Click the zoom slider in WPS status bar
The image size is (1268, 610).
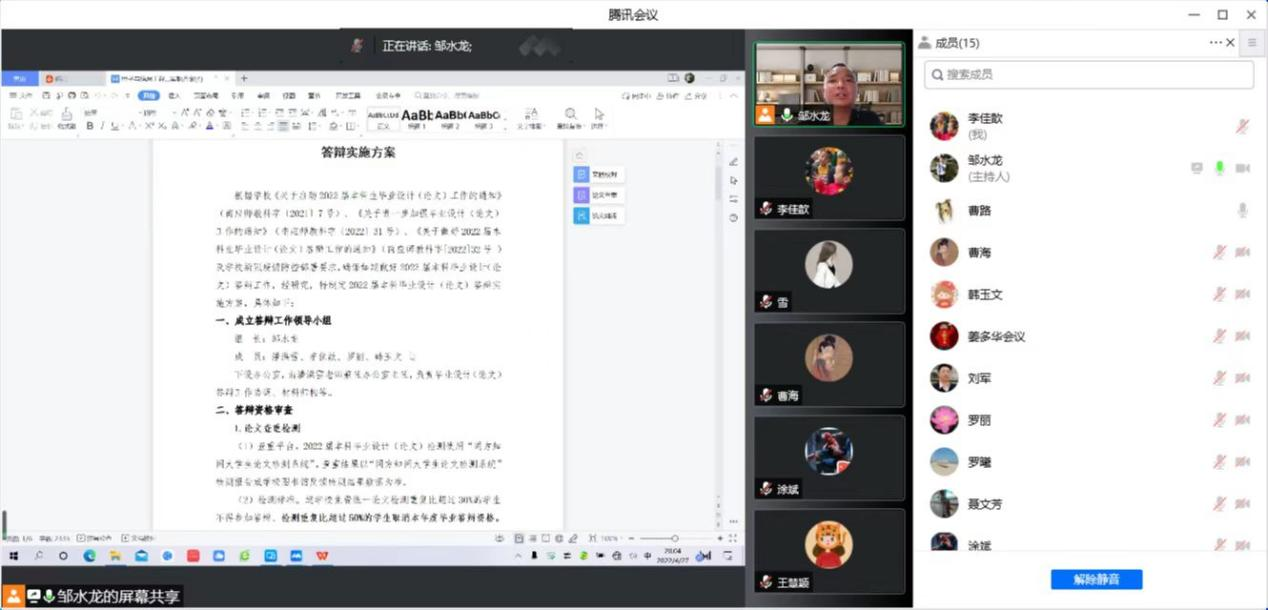(675, 539)
